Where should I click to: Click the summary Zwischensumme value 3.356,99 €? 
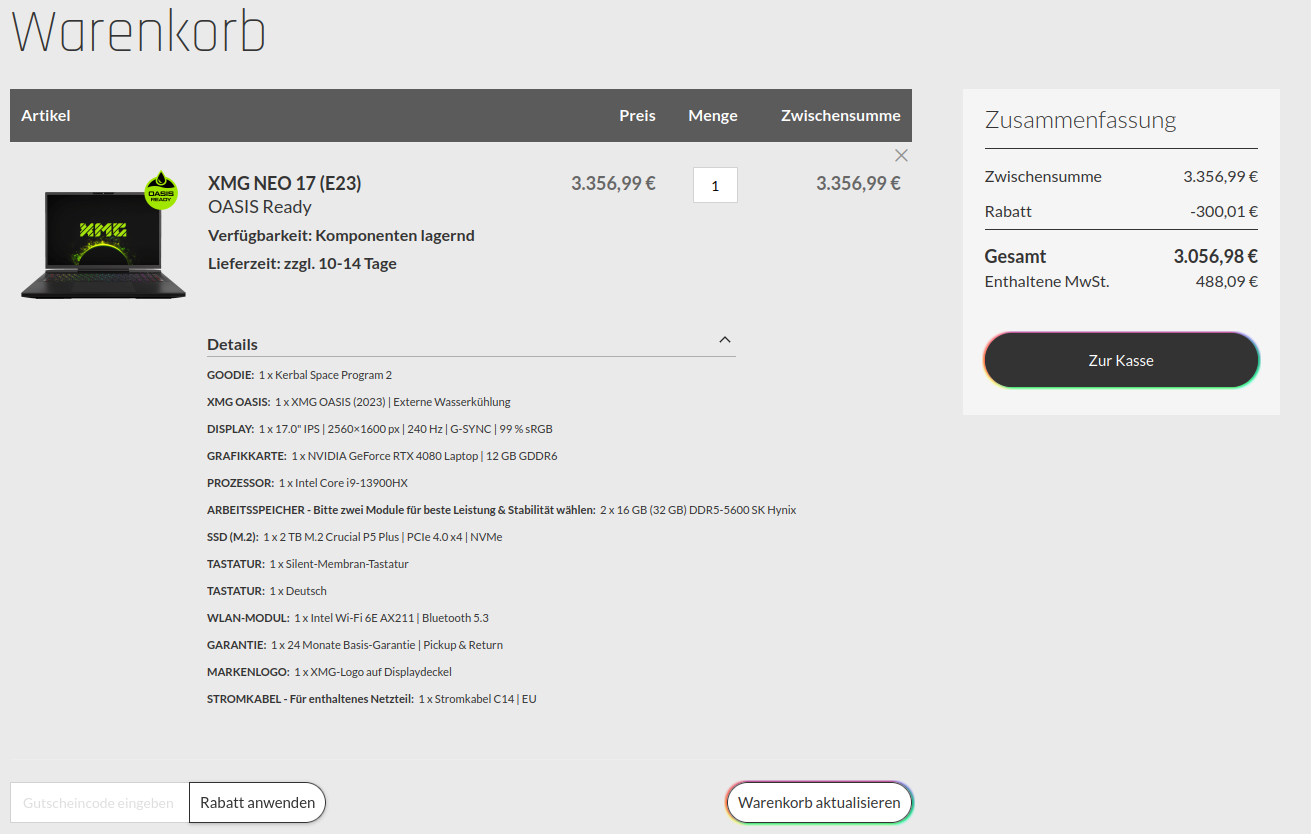pos(1220,176)
